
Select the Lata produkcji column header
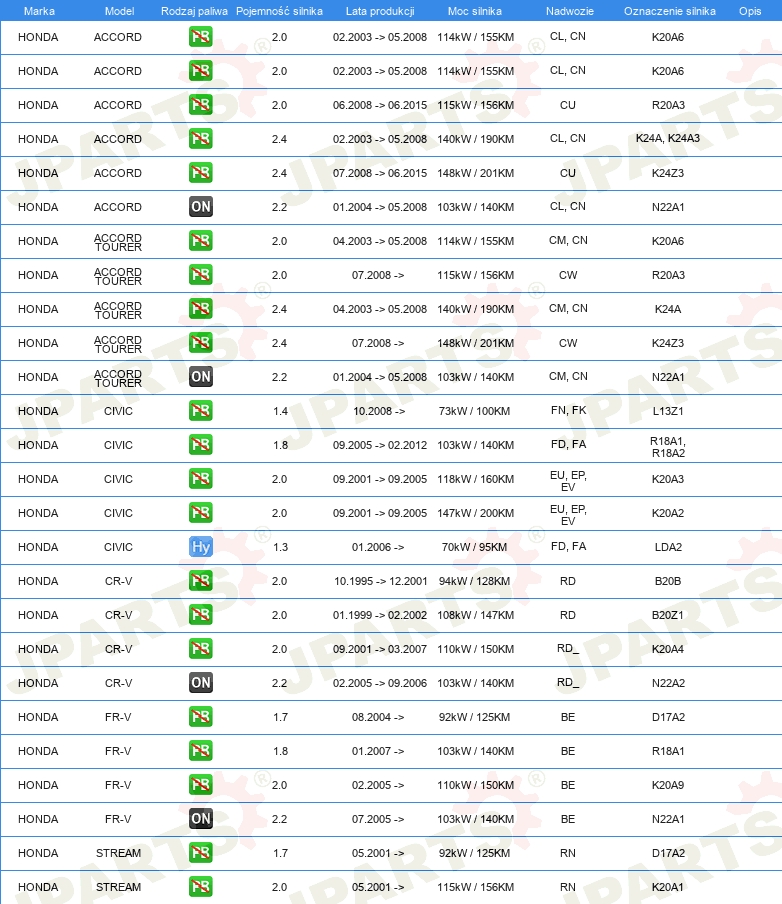click(x=380, y=11)
